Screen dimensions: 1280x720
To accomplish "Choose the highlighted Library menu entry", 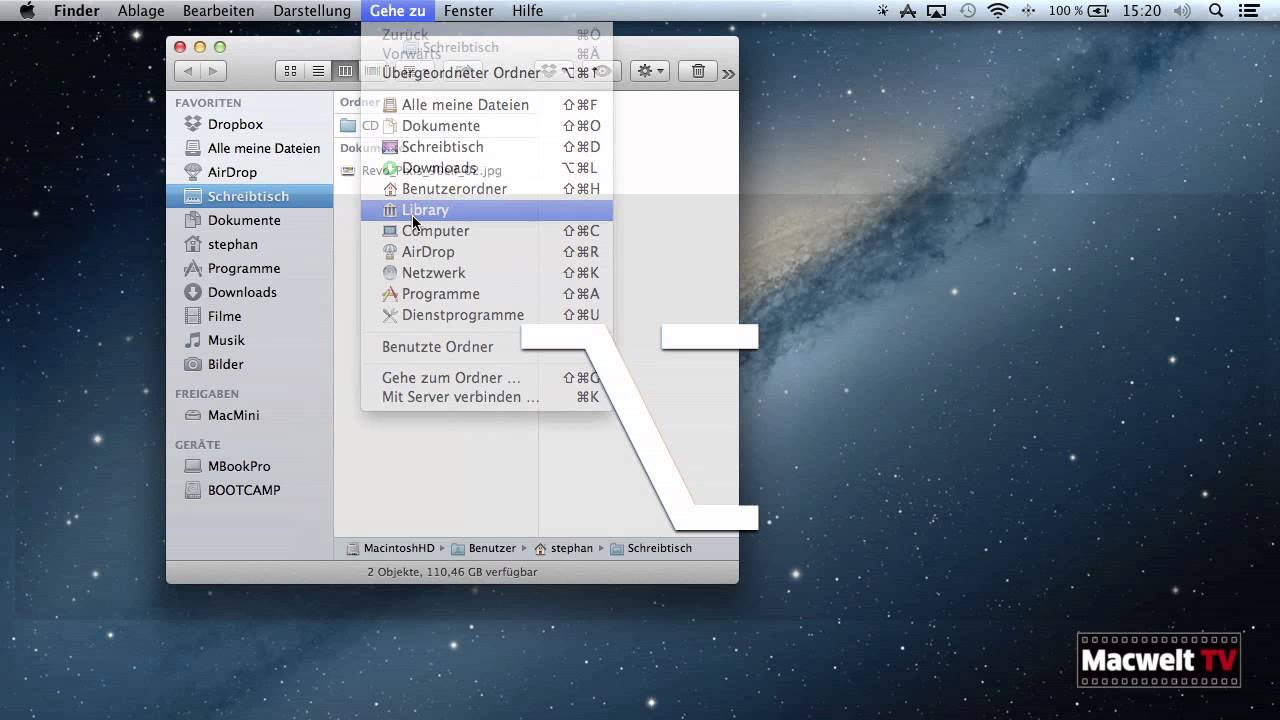I will (x=486, y=210).
